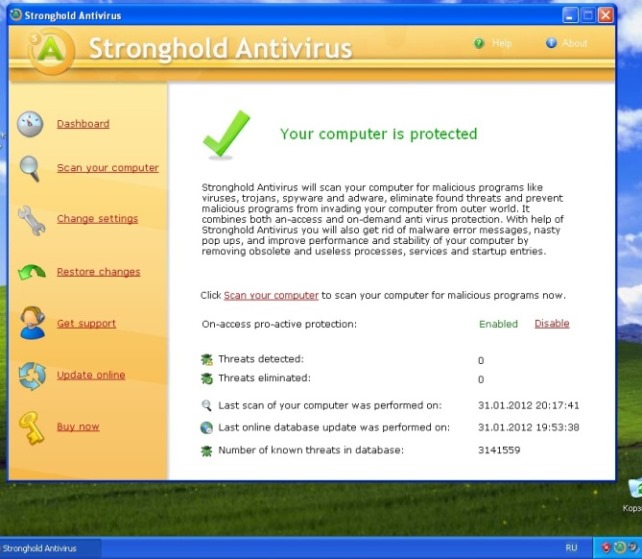This screenshot has width=642, height=559.
Task: Open Restore changes link
Action: 98,272
